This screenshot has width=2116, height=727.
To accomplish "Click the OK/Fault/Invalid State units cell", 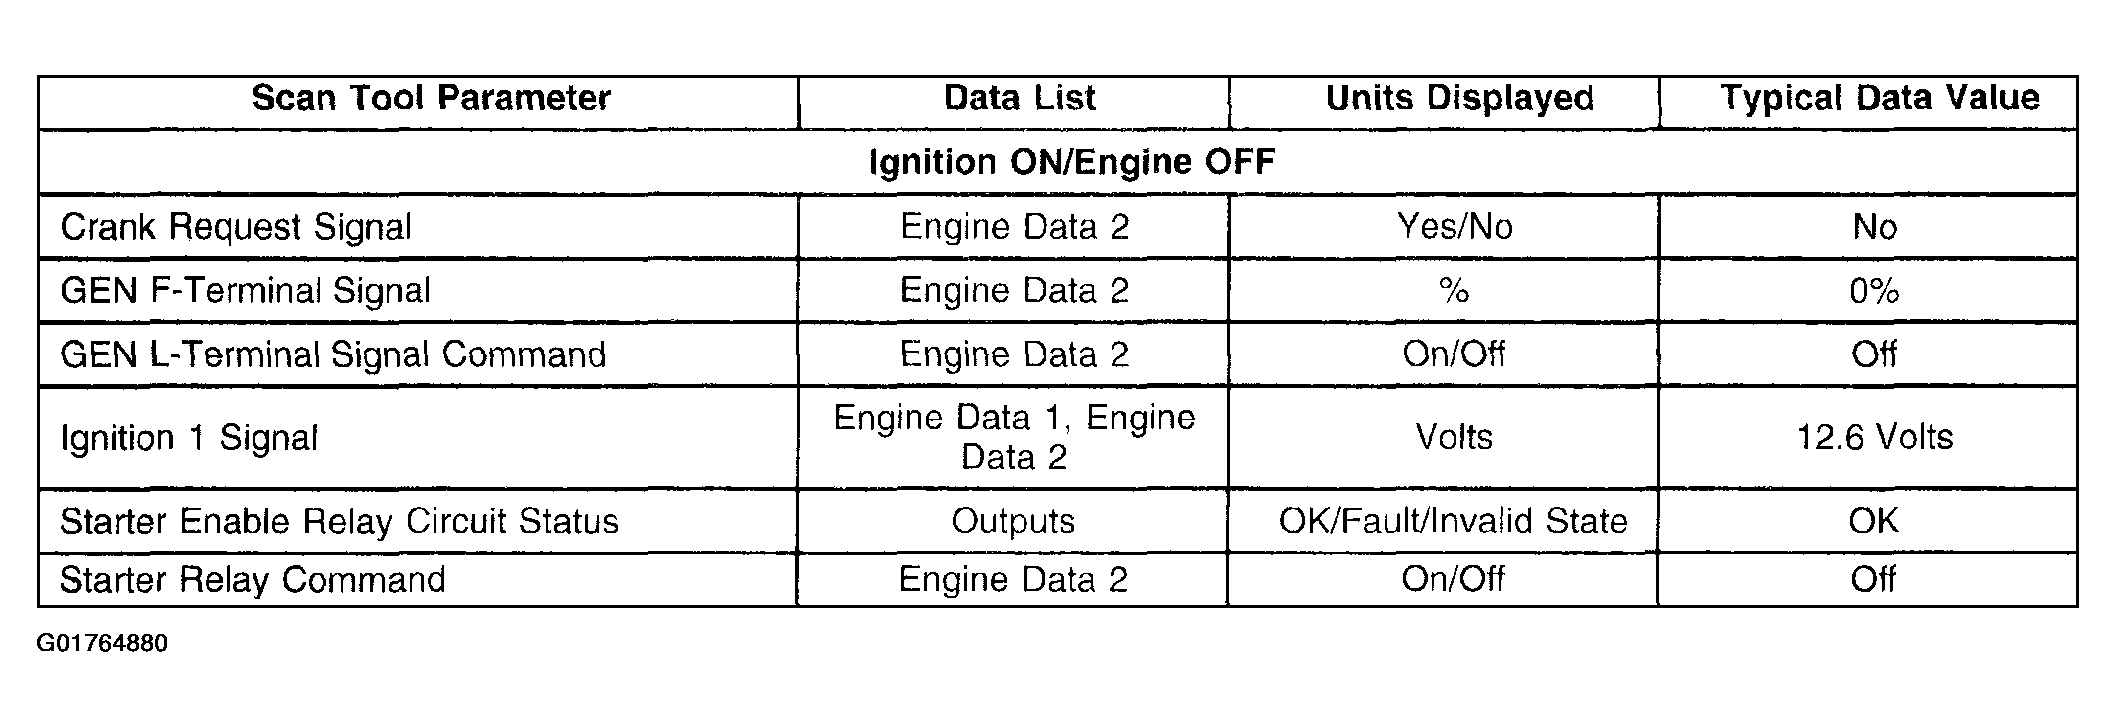I will 1443,521.
